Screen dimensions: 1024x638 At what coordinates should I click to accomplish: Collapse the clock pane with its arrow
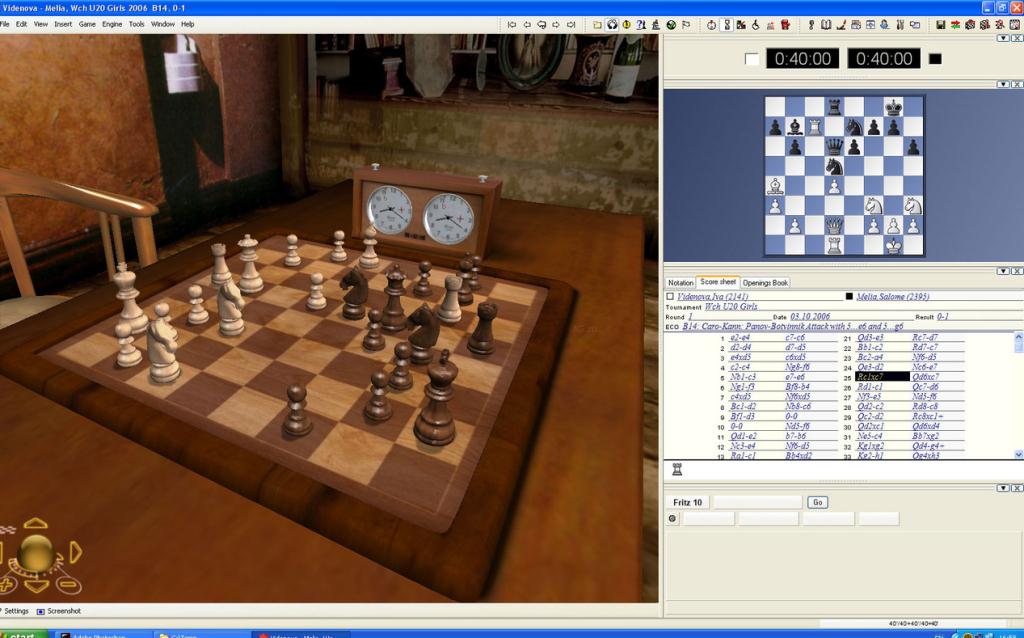click(1003, 38)
